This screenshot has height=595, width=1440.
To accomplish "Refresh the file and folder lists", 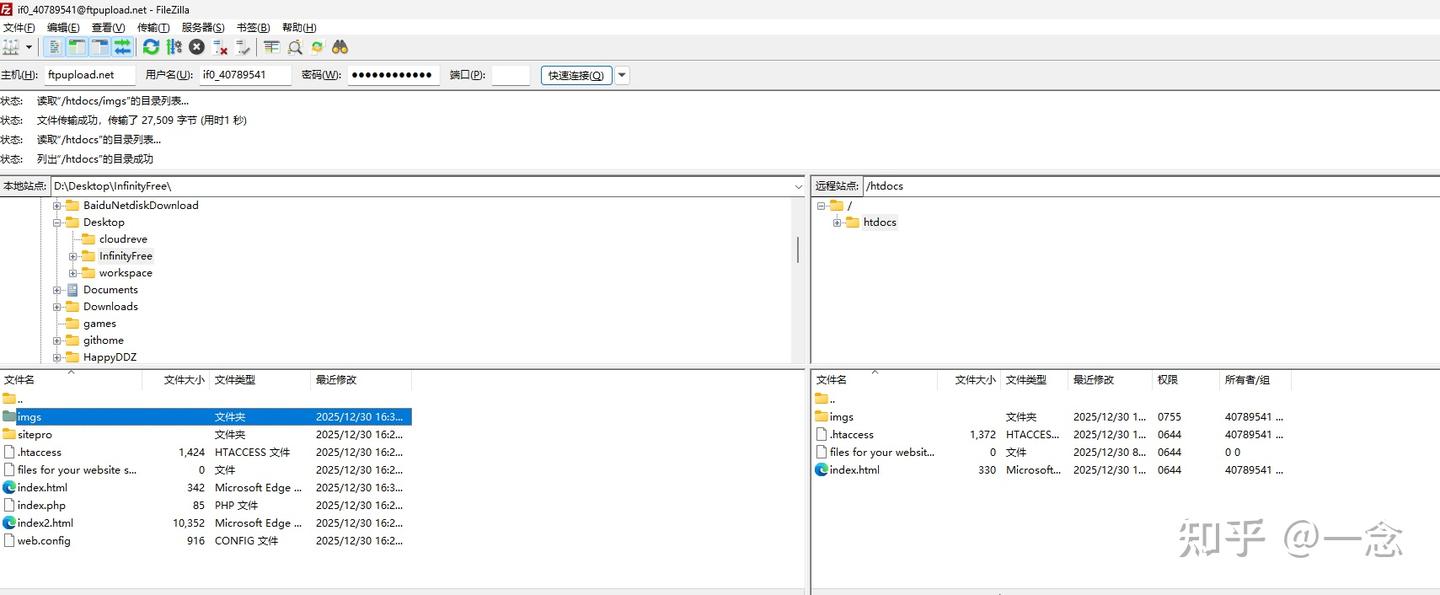I will [x=151, y=47].
